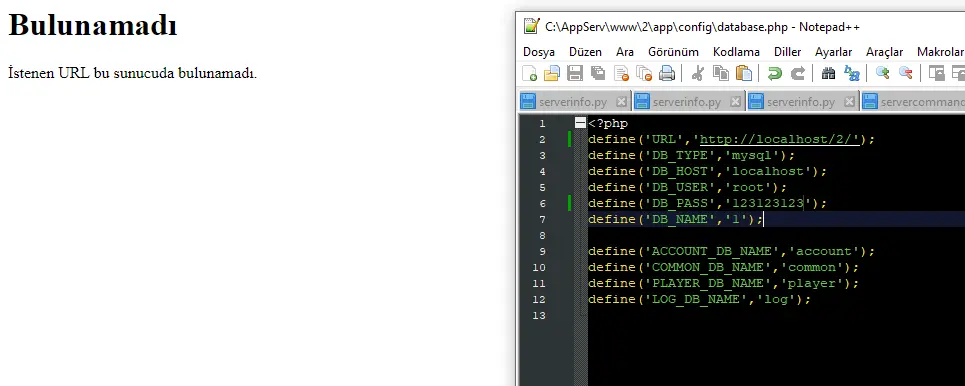
Task: Open the Görünüm menu
Action: 673,52
